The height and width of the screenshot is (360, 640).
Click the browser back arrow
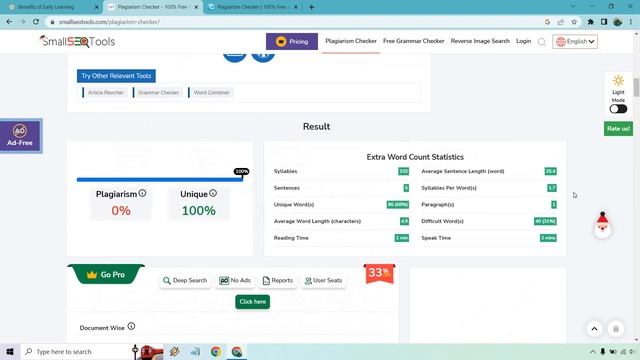click(9, 22)
